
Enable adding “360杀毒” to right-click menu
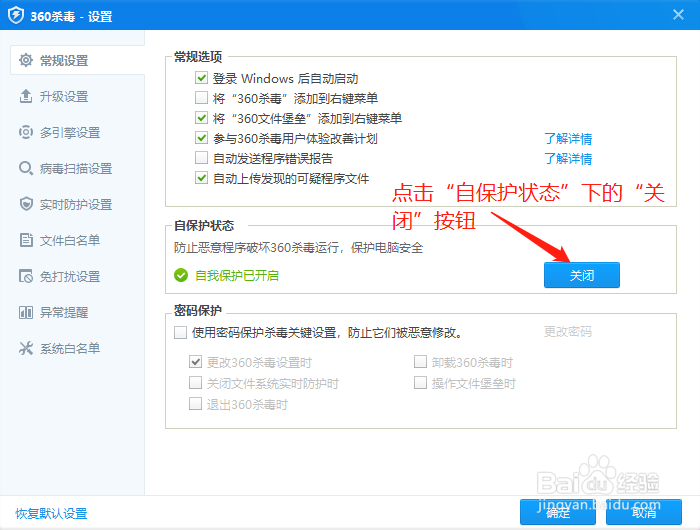click(x=201, y=97)
